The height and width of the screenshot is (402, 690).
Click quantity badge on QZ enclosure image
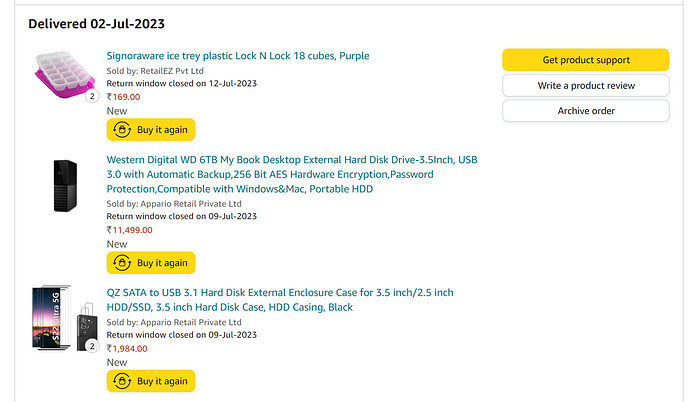[92, 346]
